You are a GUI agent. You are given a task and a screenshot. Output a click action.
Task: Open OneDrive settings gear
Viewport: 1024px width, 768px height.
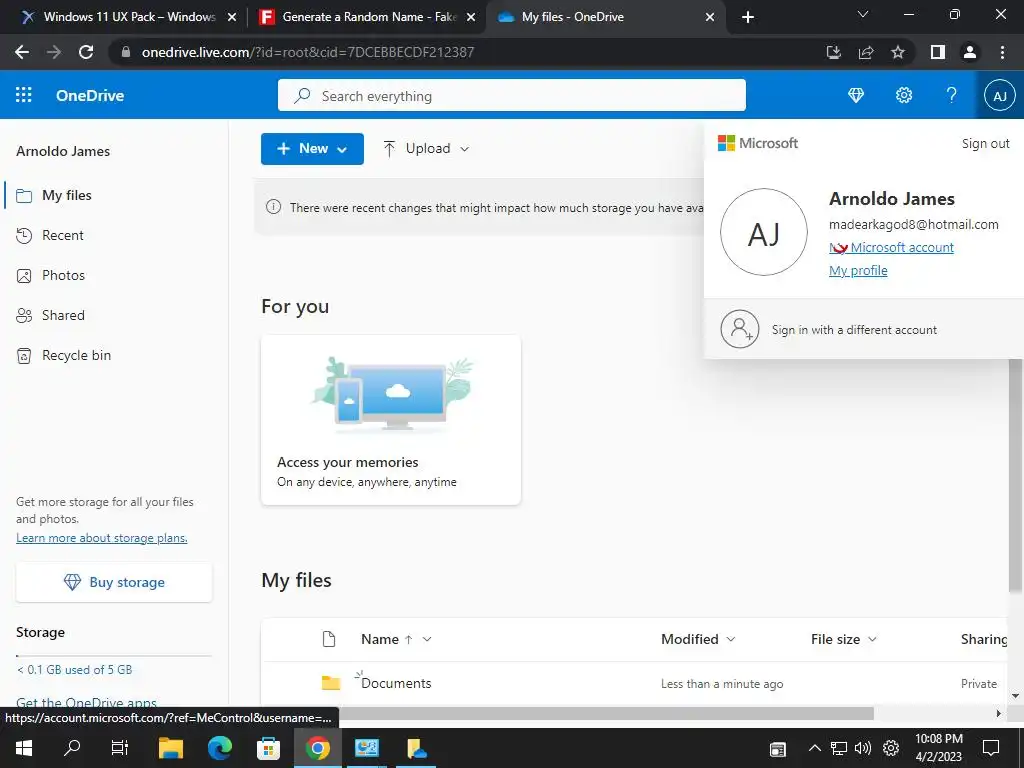(904, 95)
